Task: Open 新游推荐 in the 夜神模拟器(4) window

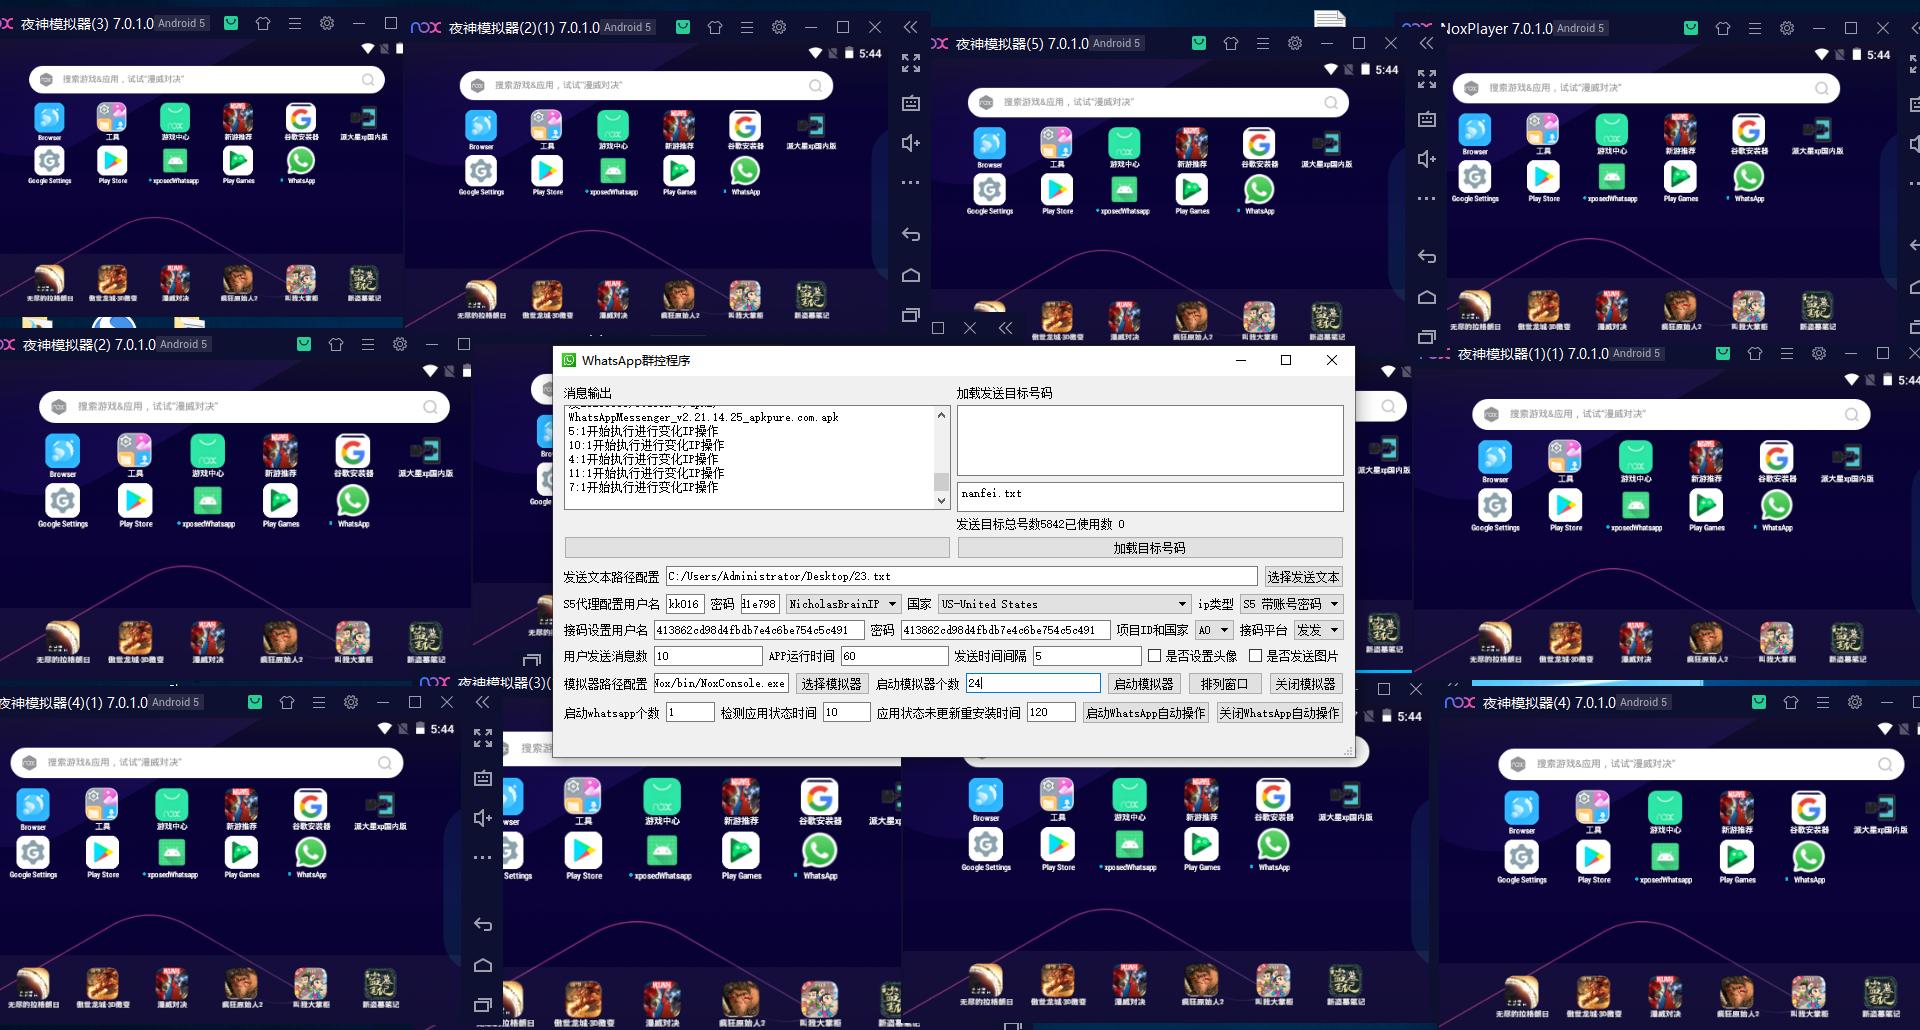Action: 1736,808
